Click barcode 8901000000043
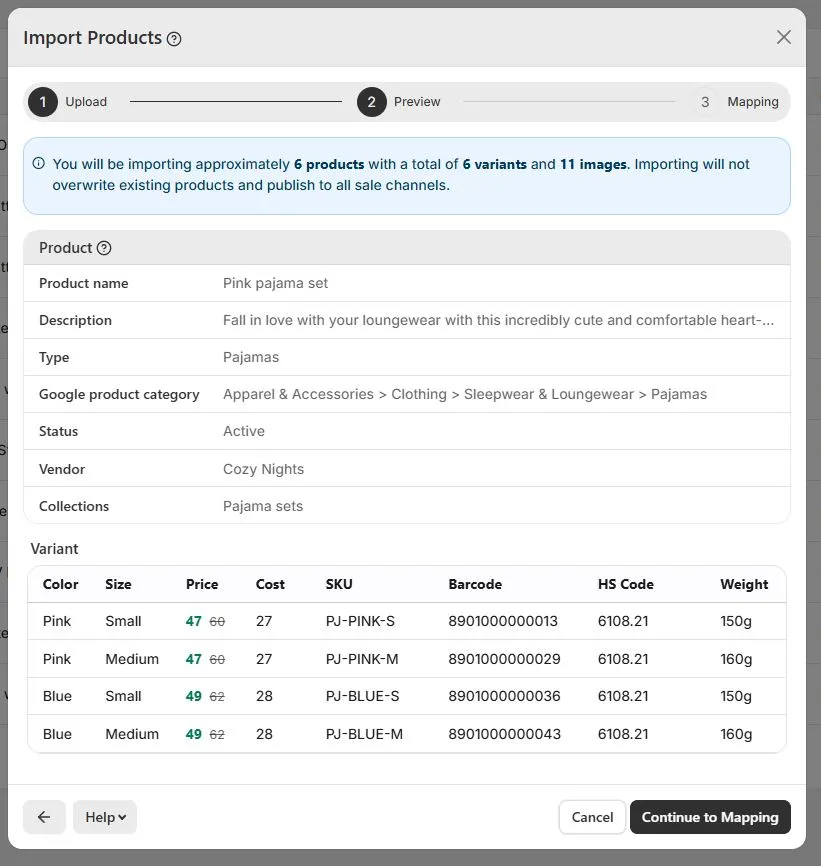This screenshot has width=821, height=866. tap(504, 734)
